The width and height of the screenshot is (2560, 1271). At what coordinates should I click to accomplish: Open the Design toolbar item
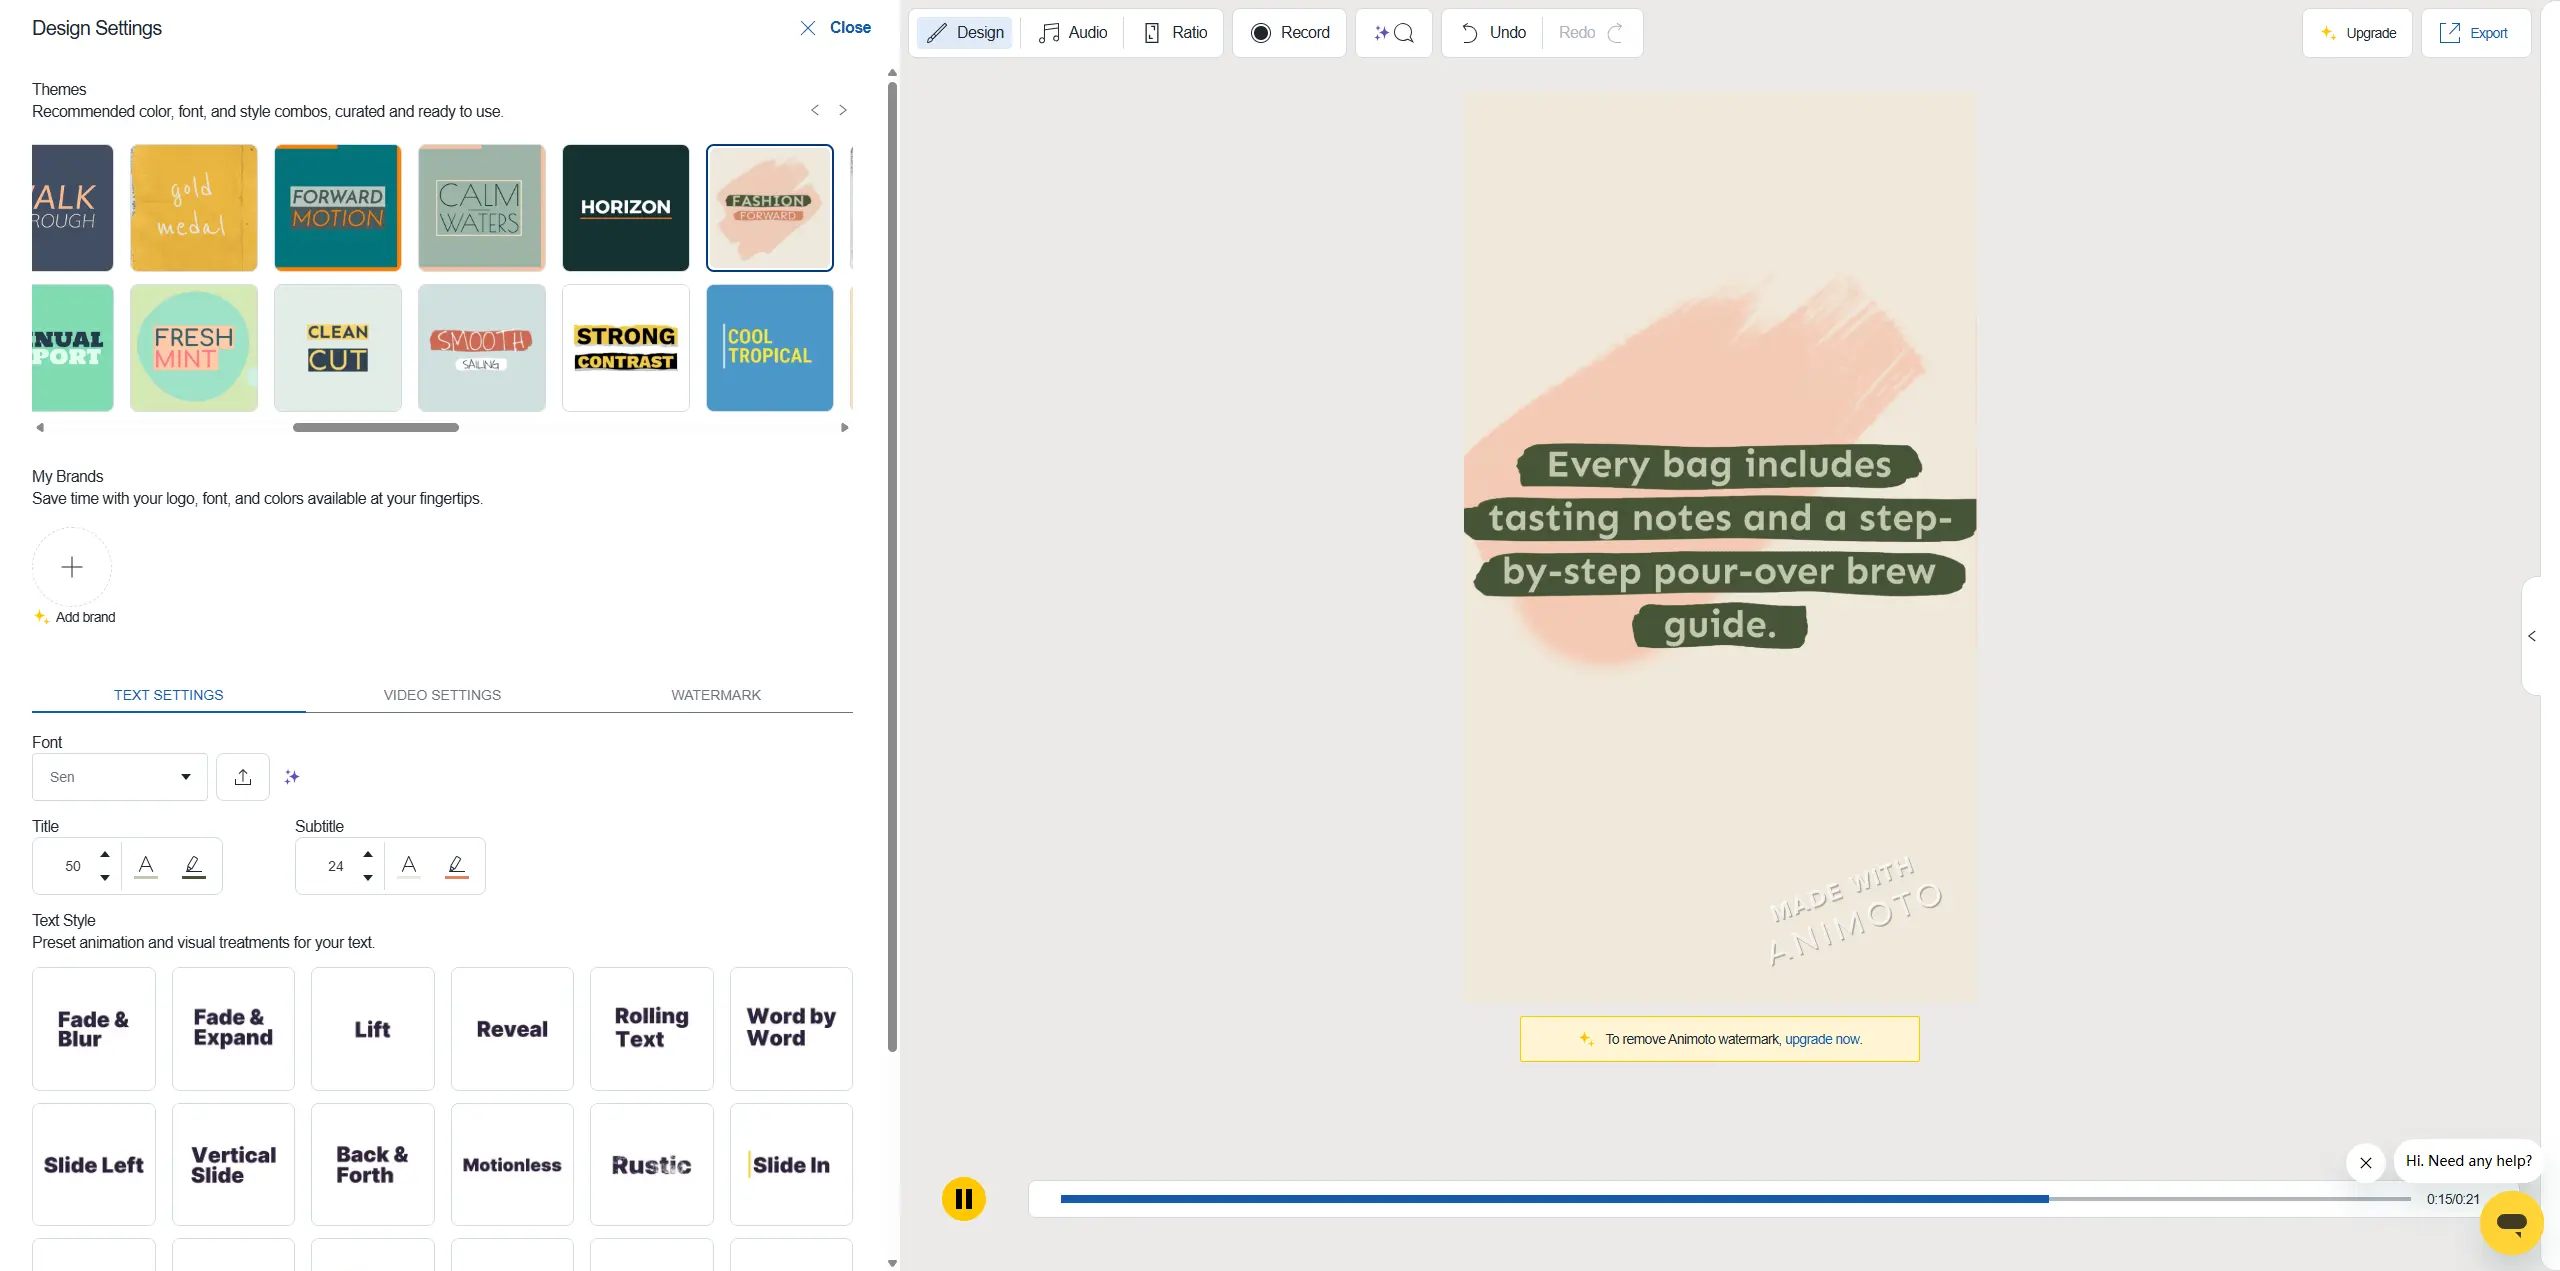(965, 33)
